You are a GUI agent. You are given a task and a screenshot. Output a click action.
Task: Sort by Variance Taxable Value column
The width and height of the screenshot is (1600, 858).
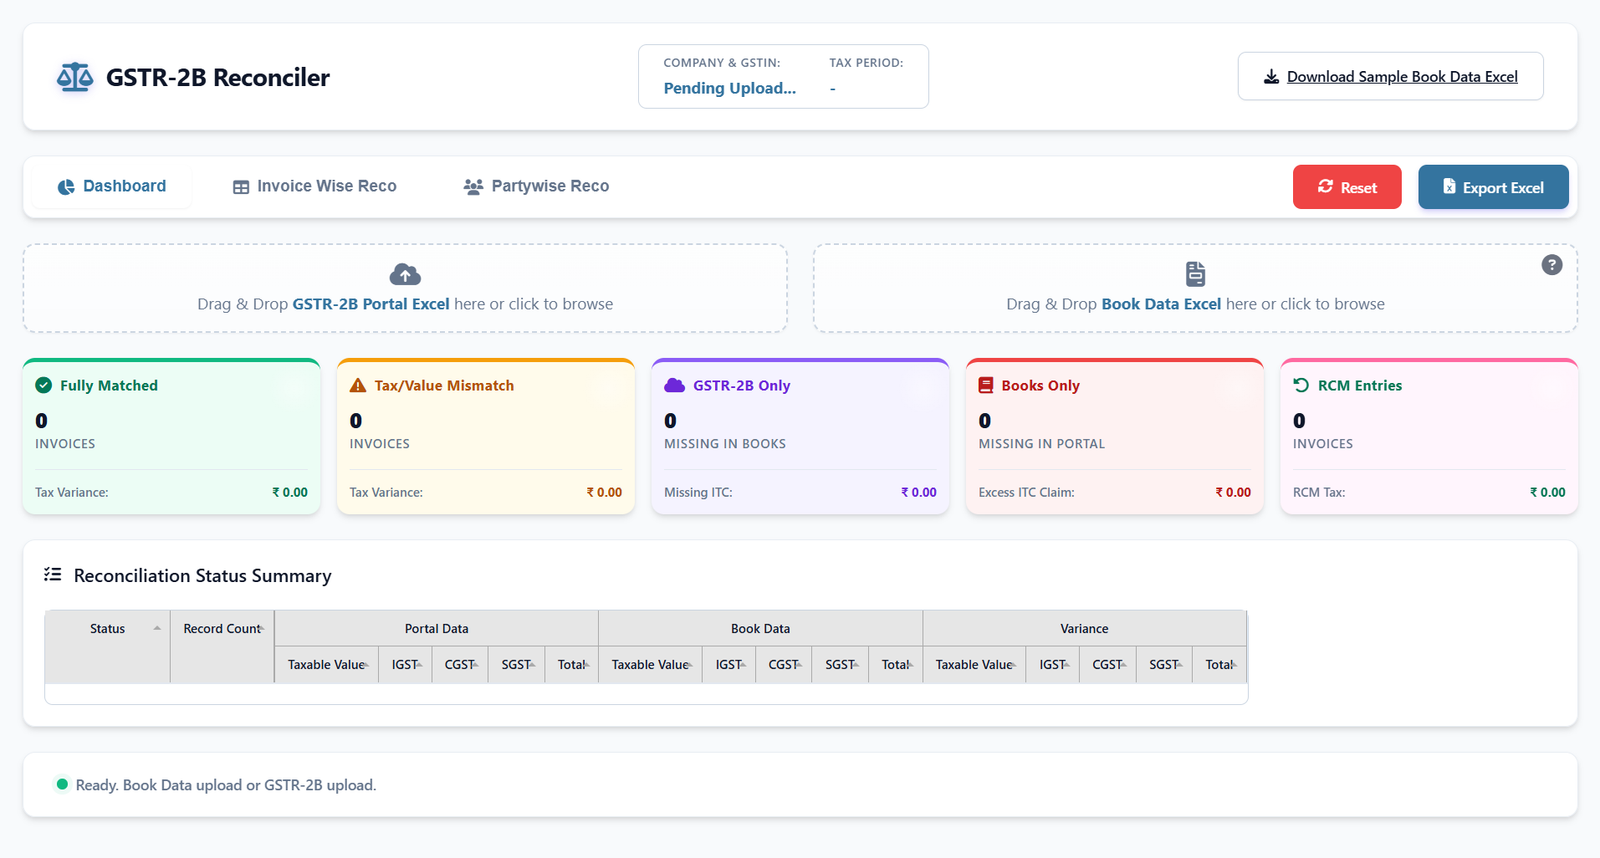[x=975, y=665]
